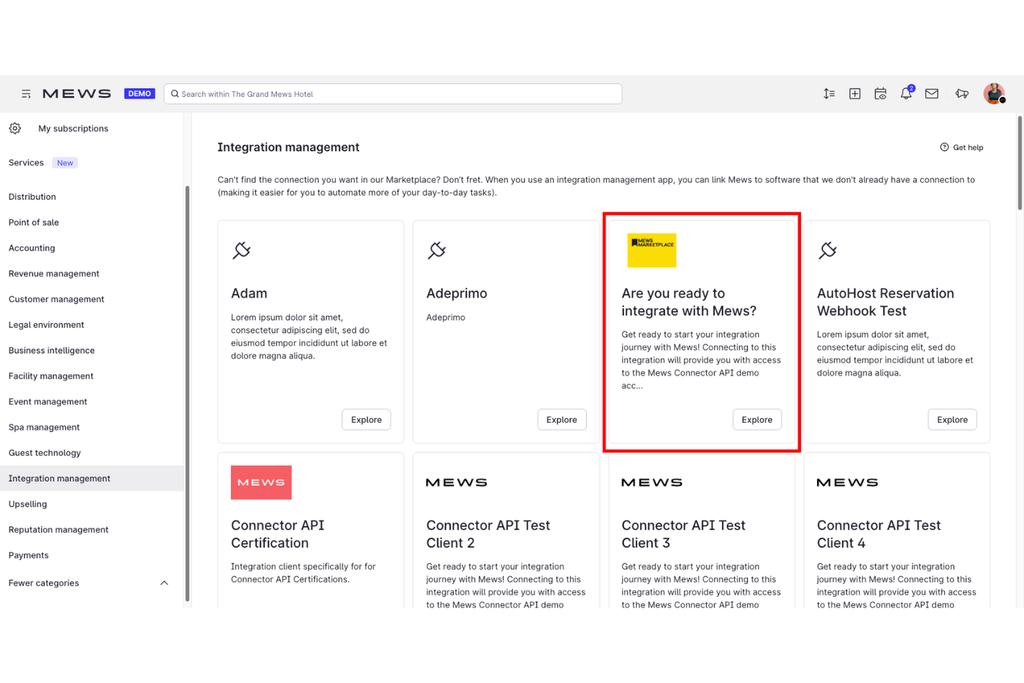The width and height of the screenshot is (1024, 683).
Task: Select Distribution category
Action: pyautogui.click(x=32, y=197)
